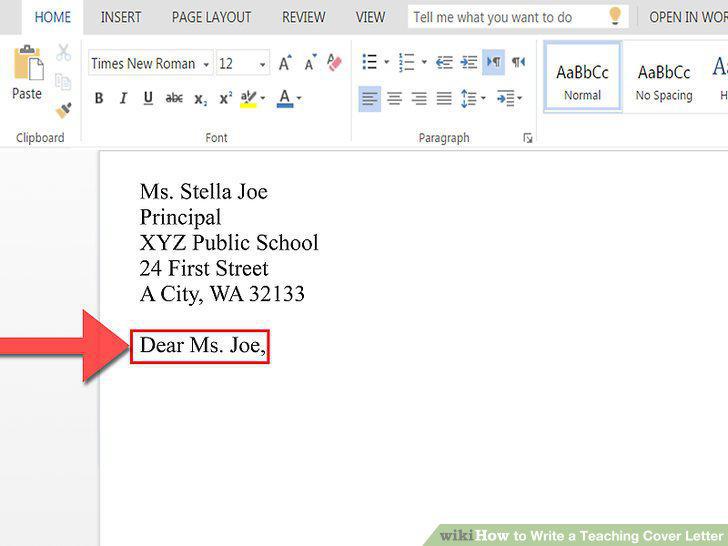728x546 pixels.
Task: Toggle Superscript formatting
Action: point(226,98)
